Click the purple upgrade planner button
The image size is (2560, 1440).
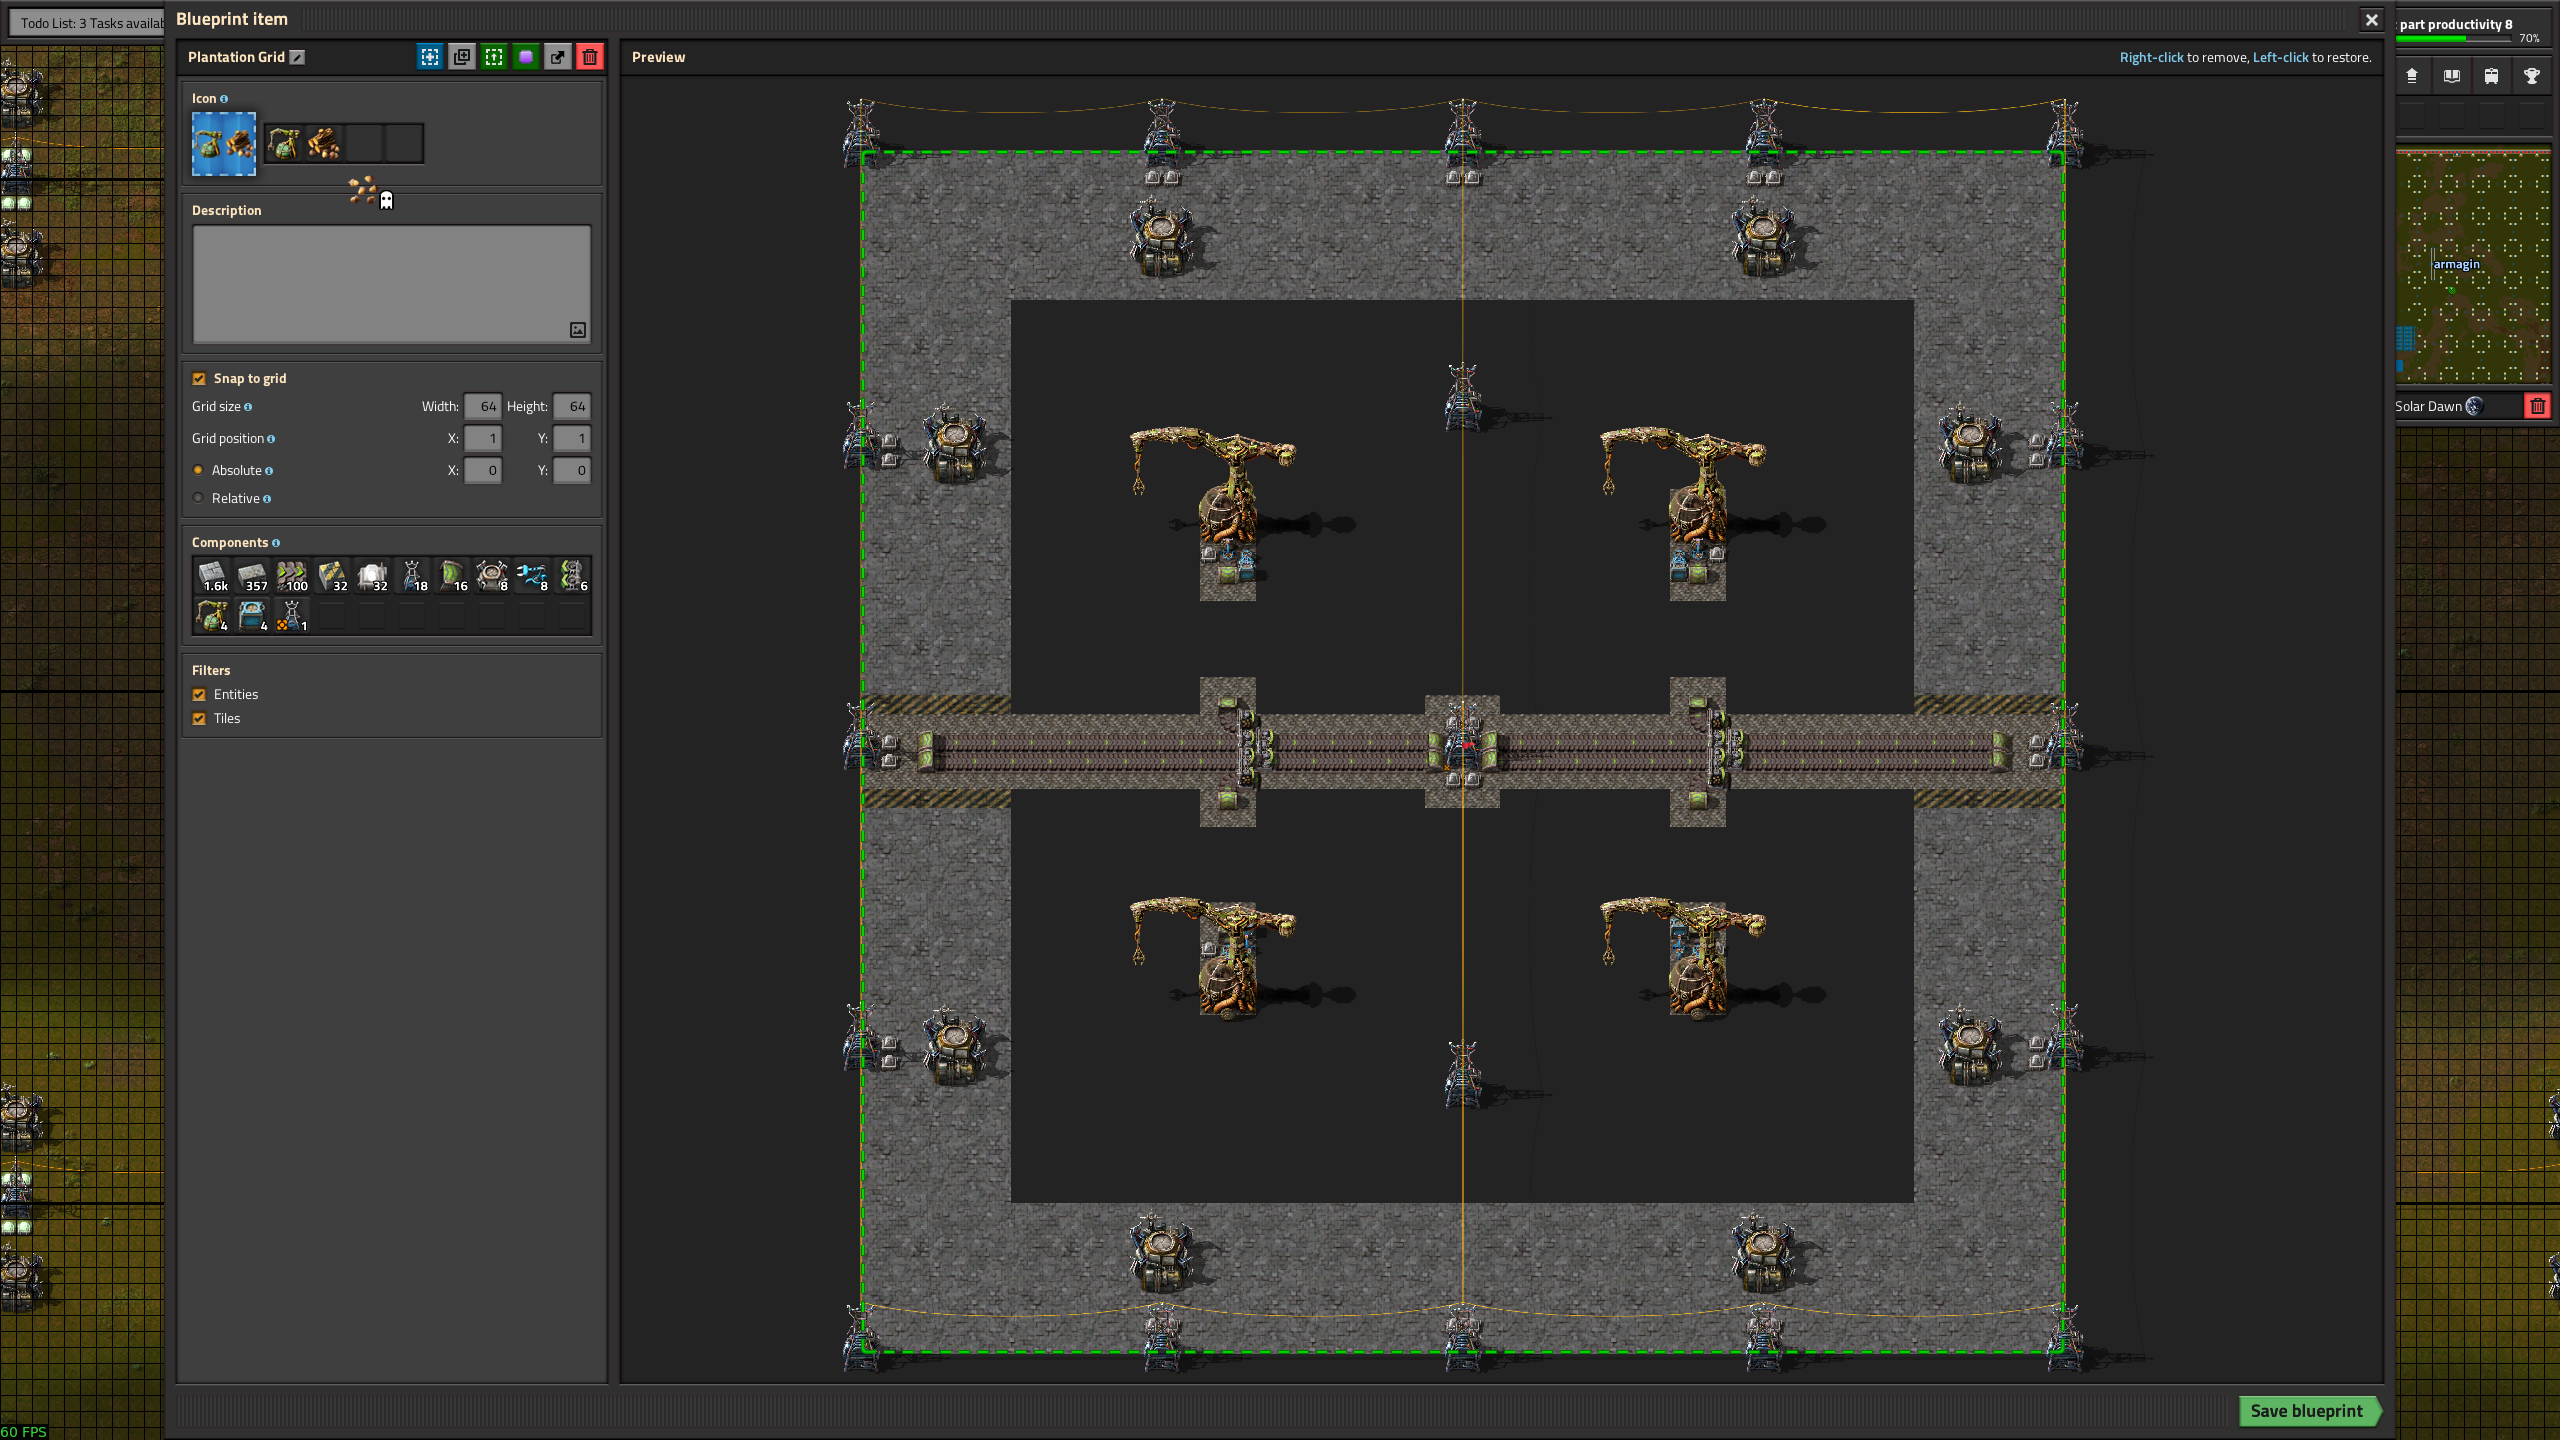coord(526,57)
